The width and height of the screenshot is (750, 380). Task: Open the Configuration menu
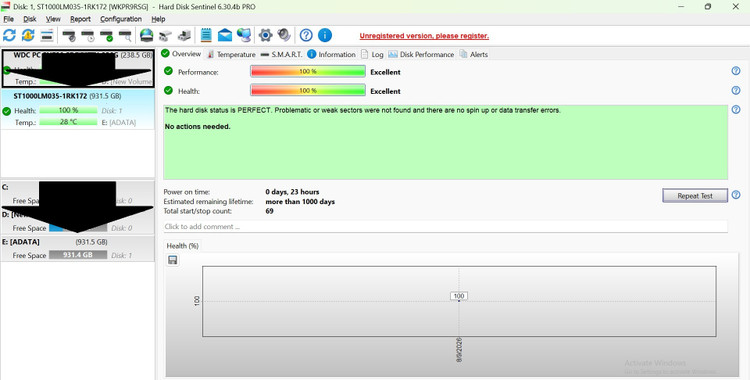click(121, 19)
